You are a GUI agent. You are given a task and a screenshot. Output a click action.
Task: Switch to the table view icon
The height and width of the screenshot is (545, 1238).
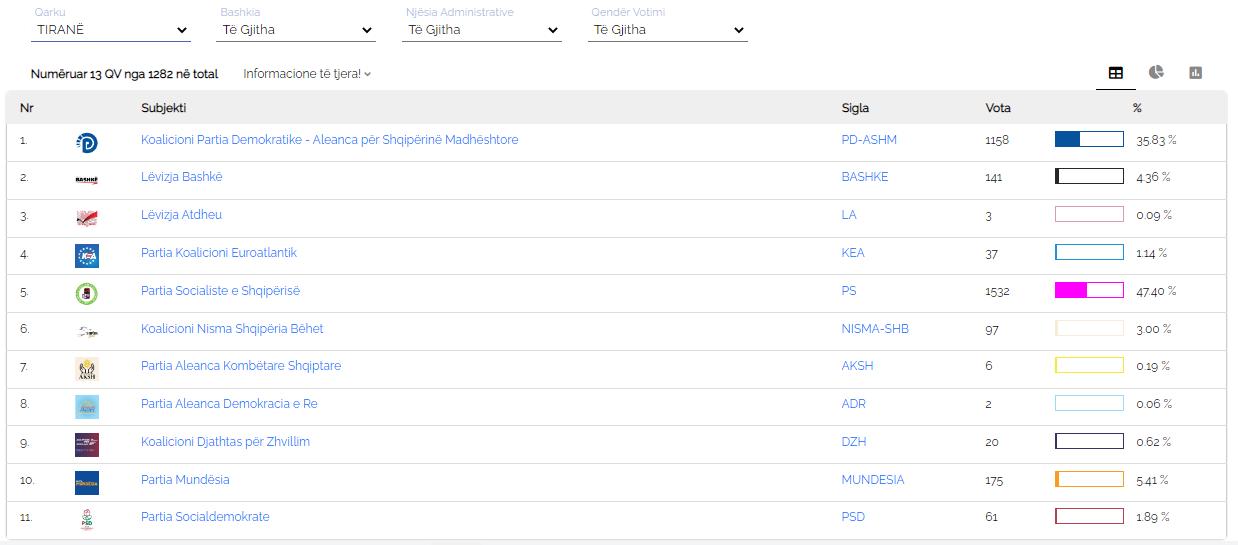tap(1116, 73)
